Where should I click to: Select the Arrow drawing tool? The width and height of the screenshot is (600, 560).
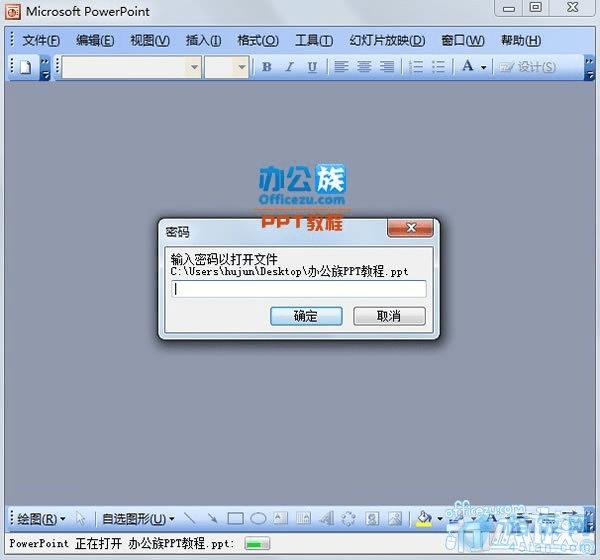pyautogui.click(x=212, y=519)
